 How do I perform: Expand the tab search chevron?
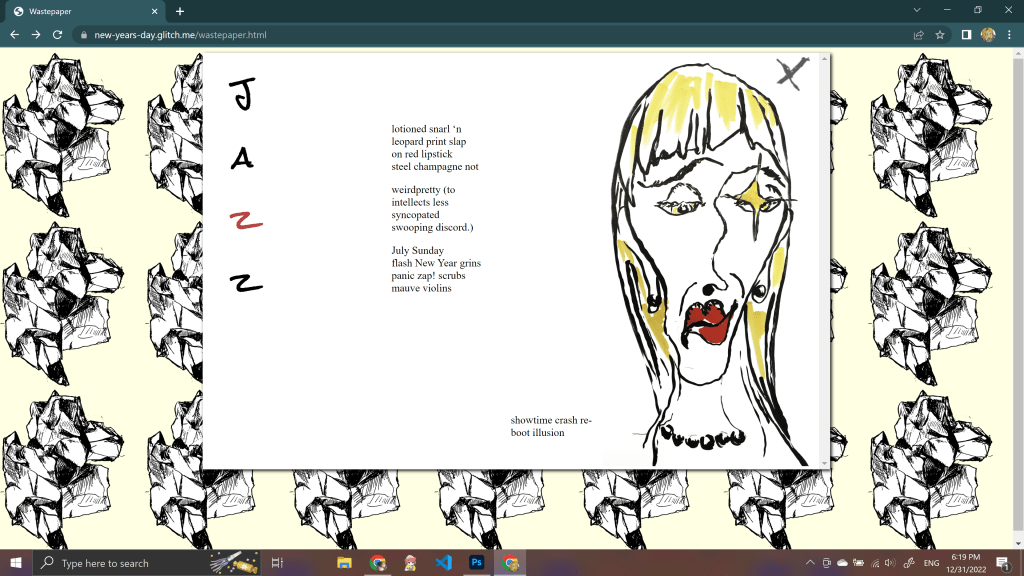tap(918, 10)
